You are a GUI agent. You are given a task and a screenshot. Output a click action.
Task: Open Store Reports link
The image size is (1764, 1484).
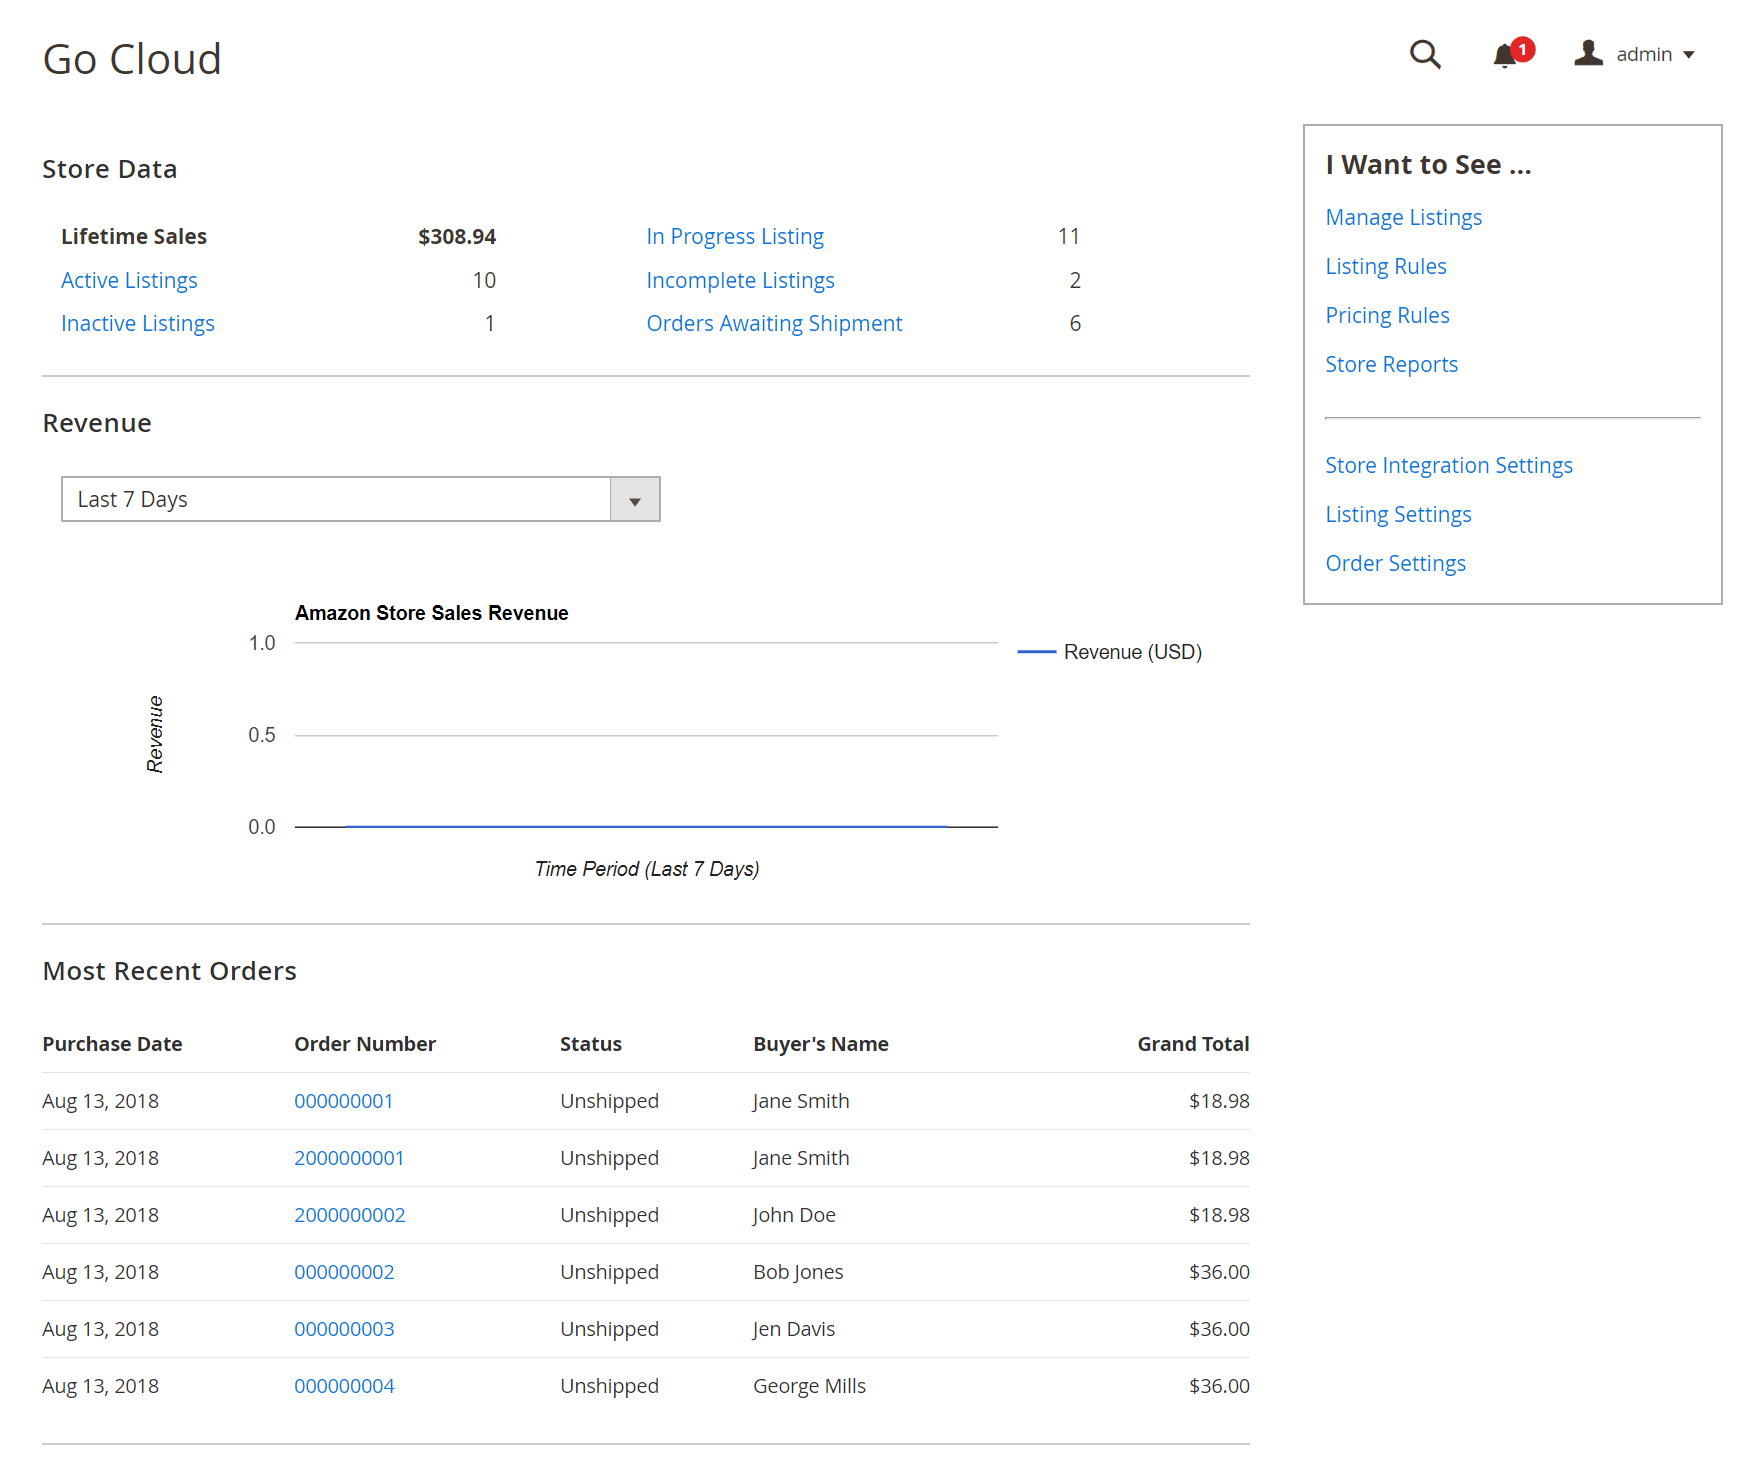(x=1391, y=365)
